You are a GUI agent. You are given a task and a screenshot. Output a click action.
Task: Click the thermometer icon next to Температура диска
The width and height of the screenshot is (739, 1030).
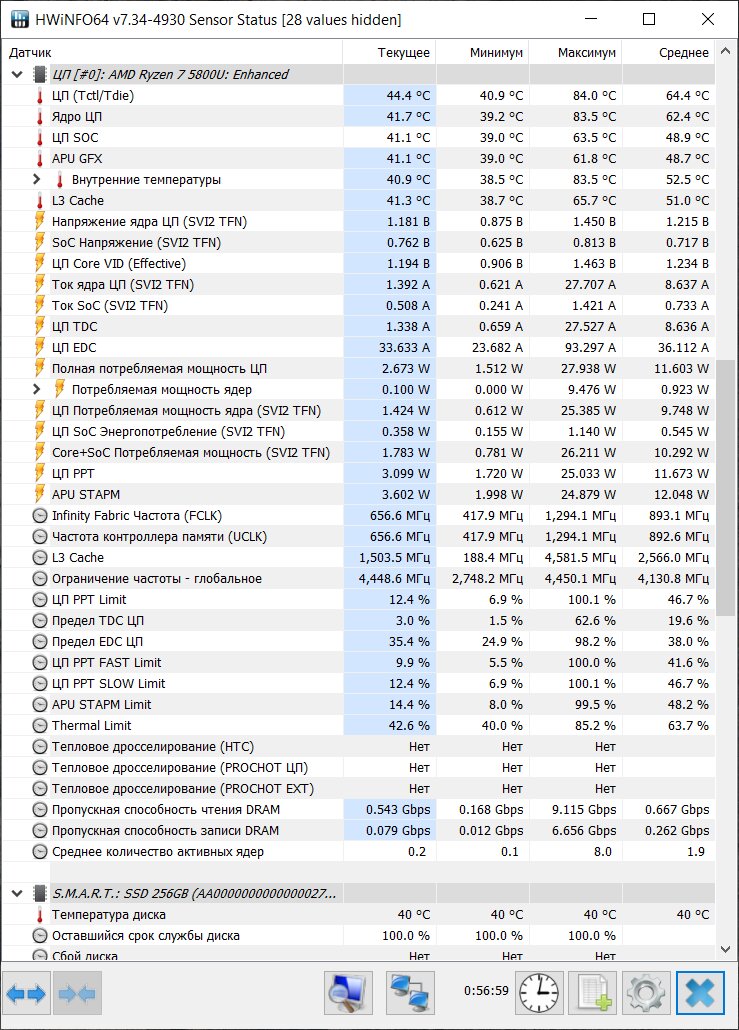[x=40, y=915]
